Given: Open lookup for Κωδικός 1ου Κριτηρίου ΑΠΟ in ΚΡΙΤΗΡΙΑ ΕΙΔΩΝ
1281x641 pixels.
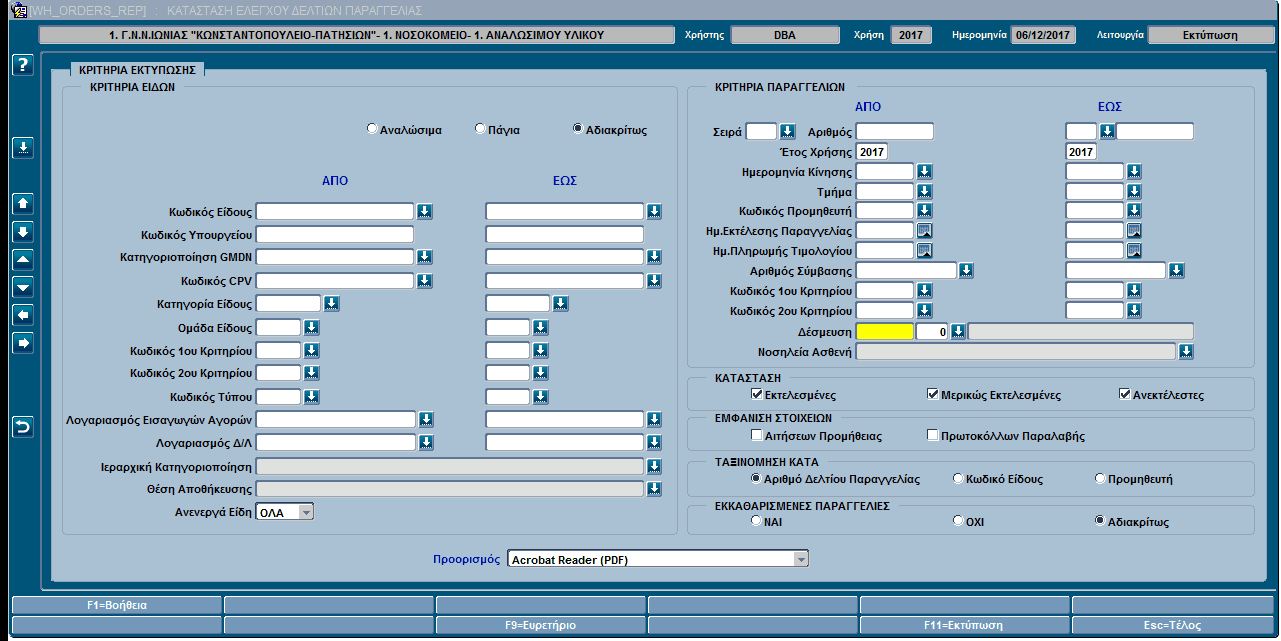Looking at the screenshot, I should point(311,350).
